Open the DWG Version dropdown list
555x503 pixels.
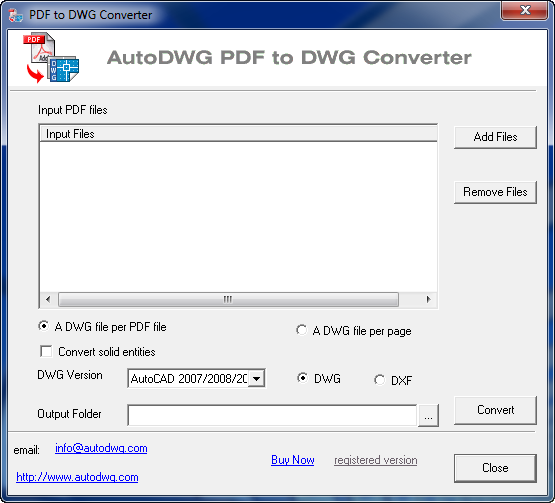257,379
